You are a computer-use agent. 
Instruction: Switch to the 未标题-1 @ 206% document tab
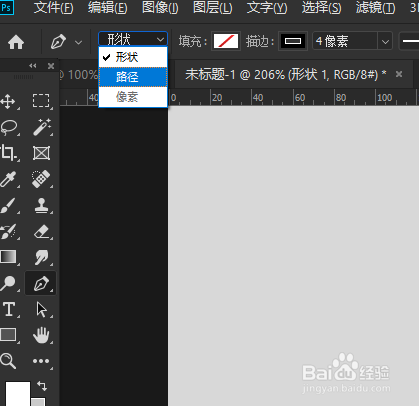(x=286, y=74)
